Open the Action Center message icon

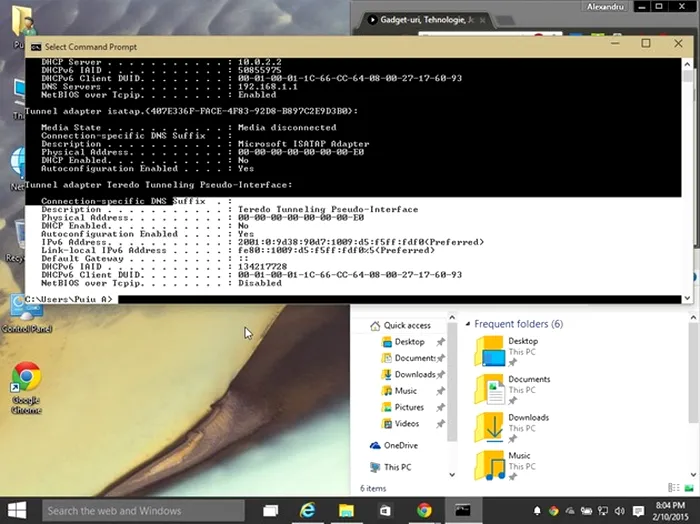638,511
